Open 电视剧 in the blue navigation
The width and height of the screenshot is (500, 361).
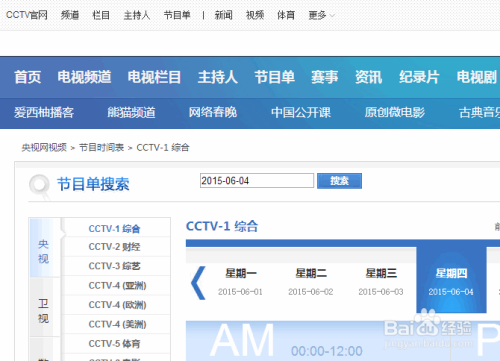[477, 77]
